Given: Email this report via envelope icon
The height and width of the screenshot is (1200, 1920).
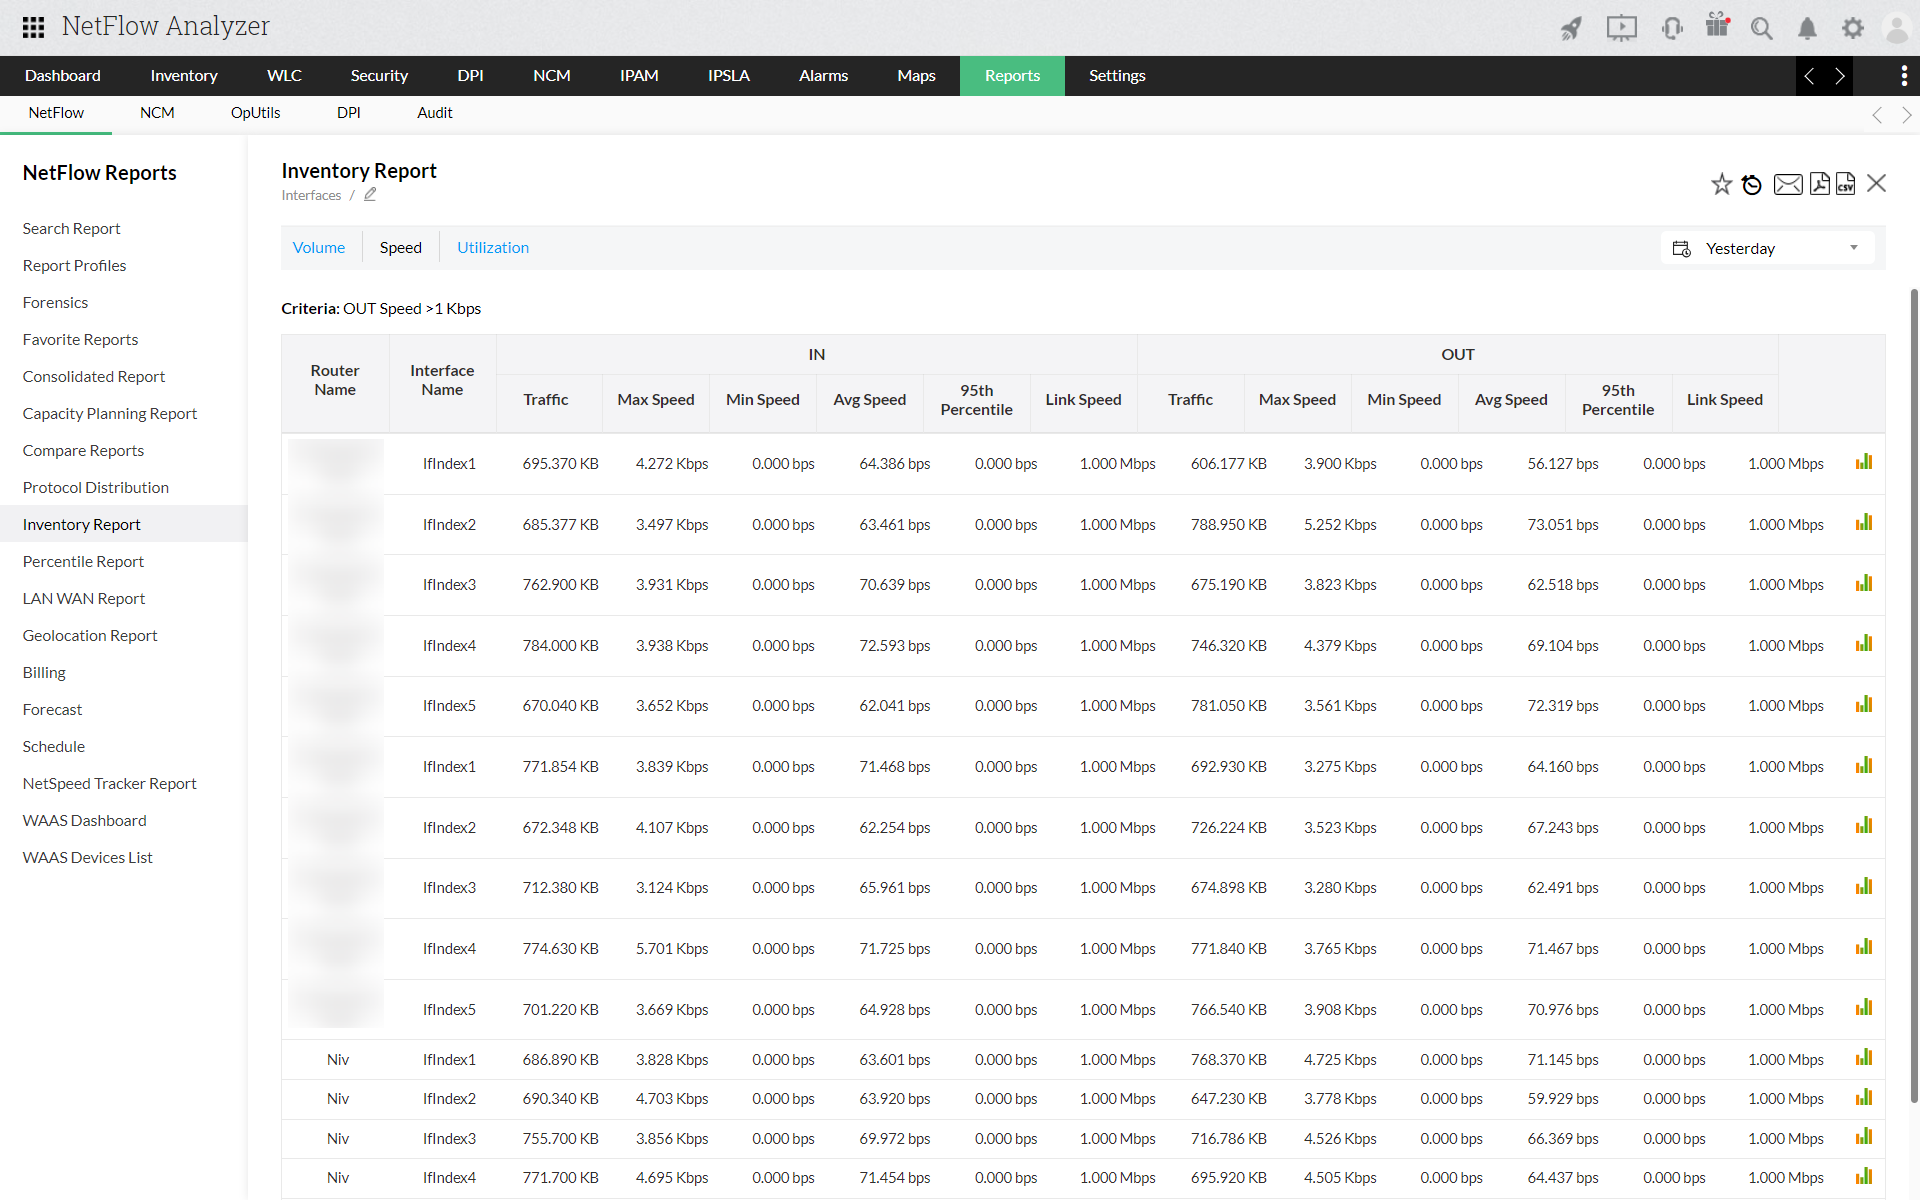Looking at the screenshot, I should tap(1788, 184).
